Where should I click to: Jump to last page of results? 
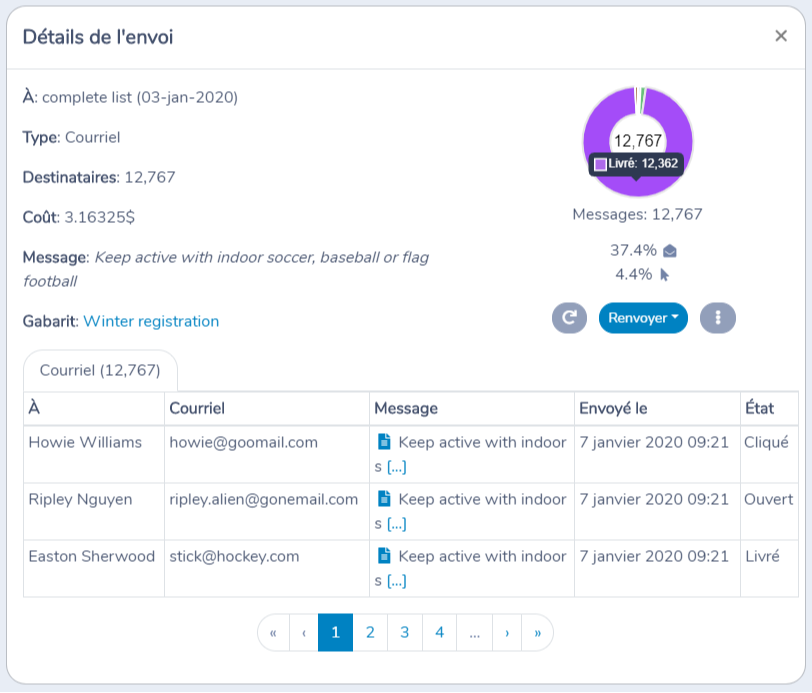pos(538,632)
